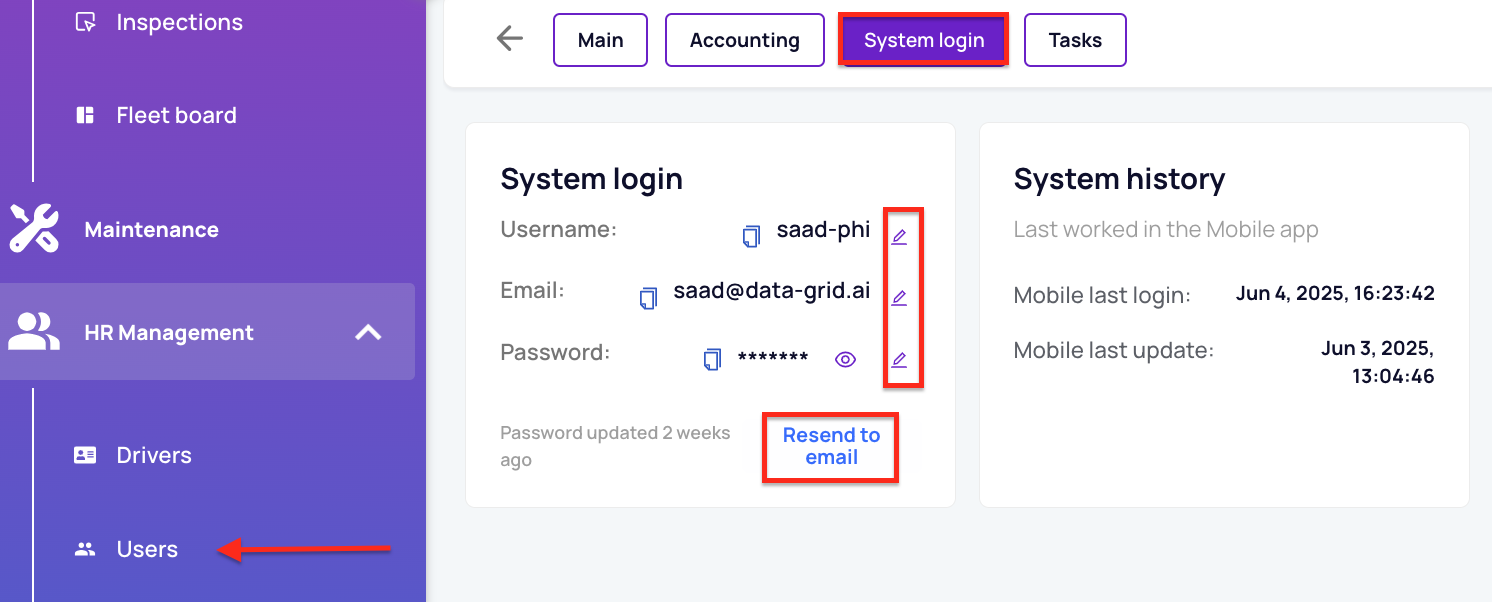Open Fleet board in the sidebar

pyautogui.click(x=176, y=115)
